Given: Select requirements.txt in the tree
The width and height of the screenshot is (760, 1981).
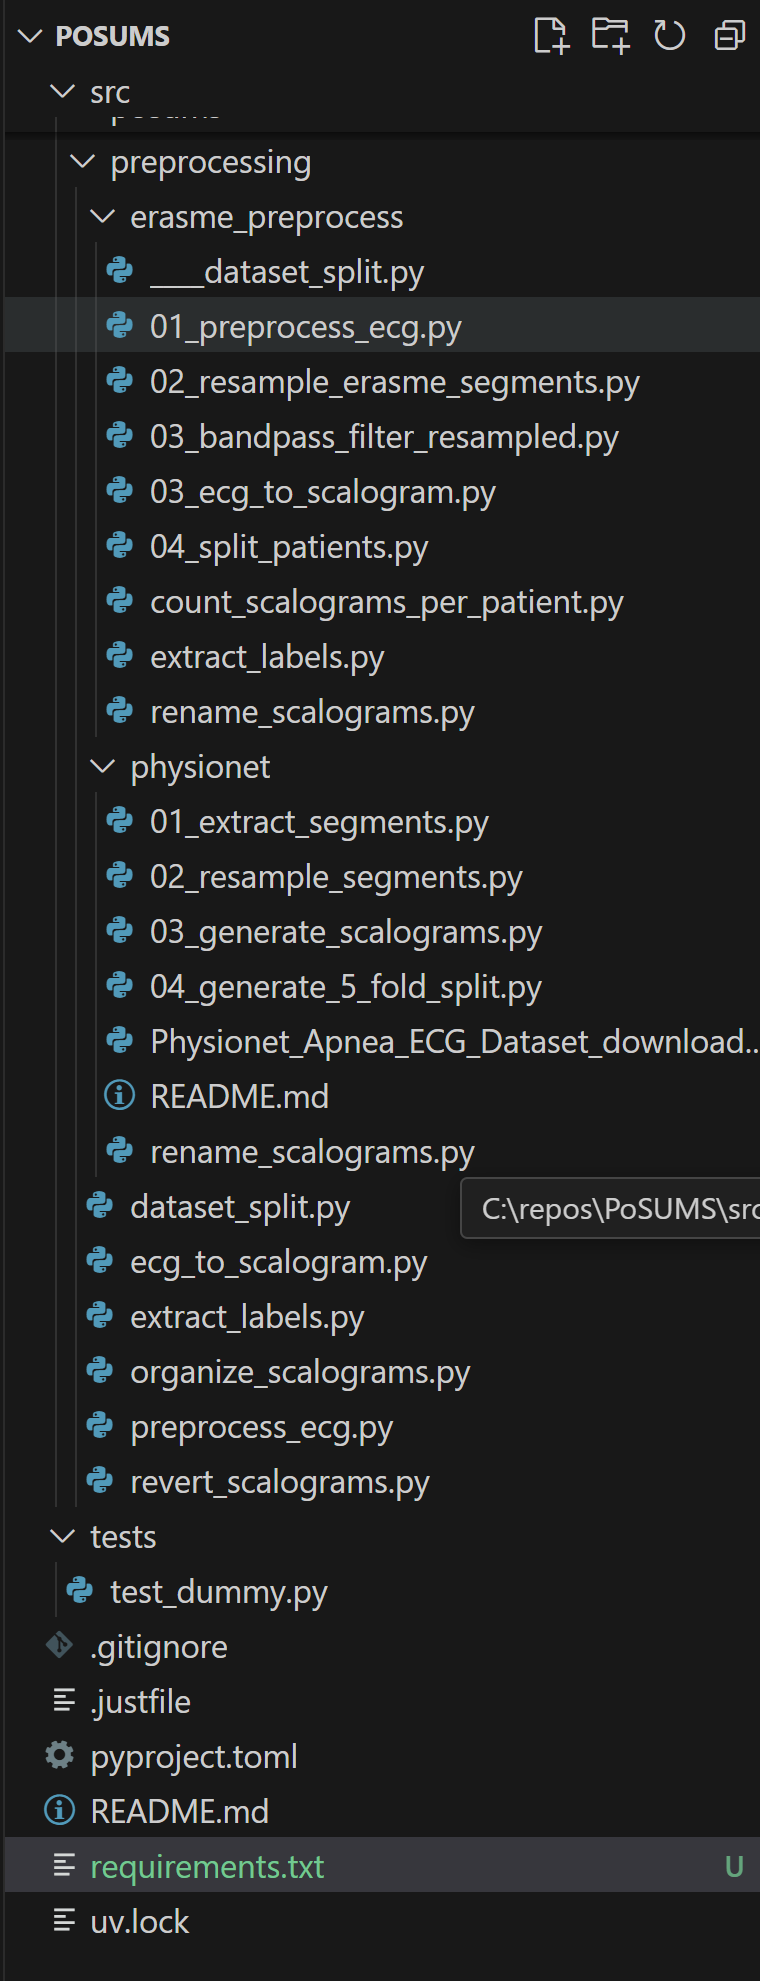Looking at the screenshot, I should tap(207, 1867).
